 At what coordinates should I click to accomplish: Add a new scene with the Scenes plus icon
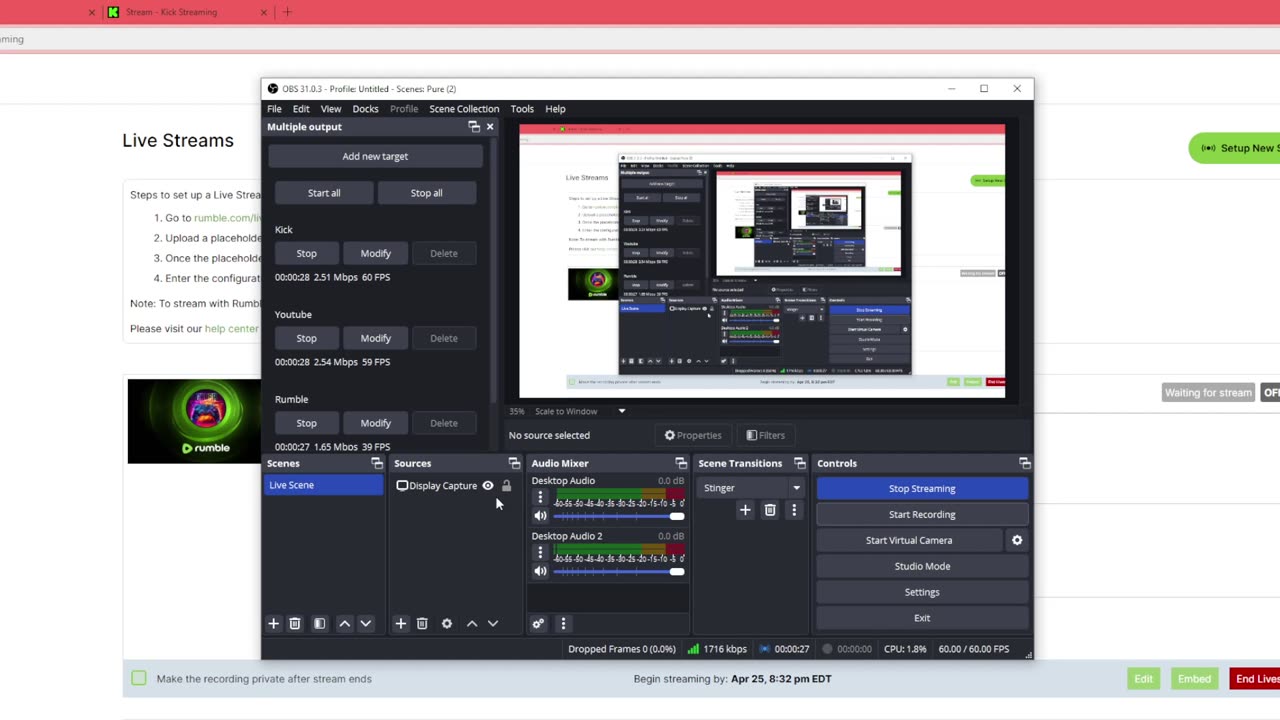[273, 623]
